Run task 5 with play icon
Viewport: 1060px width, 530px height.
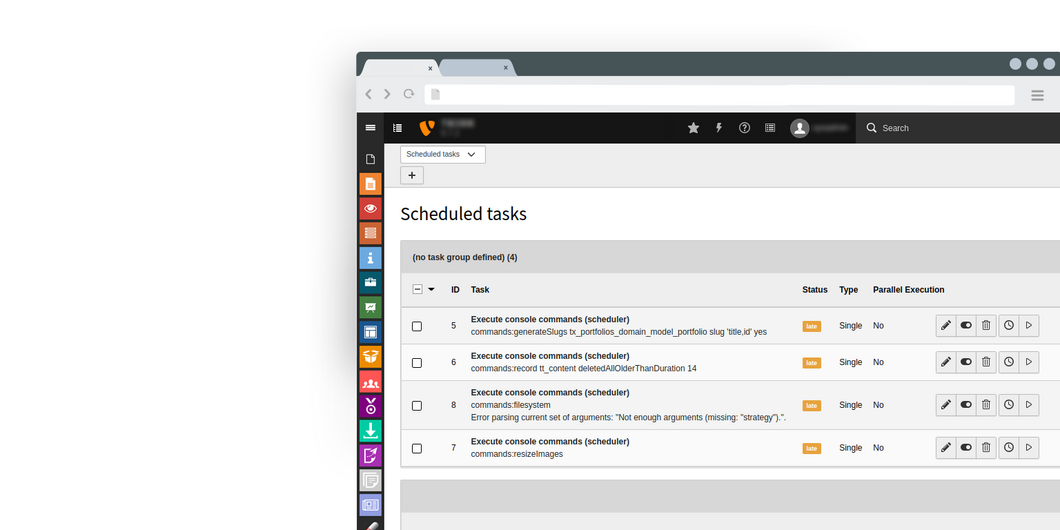[x=1028, y=325]
